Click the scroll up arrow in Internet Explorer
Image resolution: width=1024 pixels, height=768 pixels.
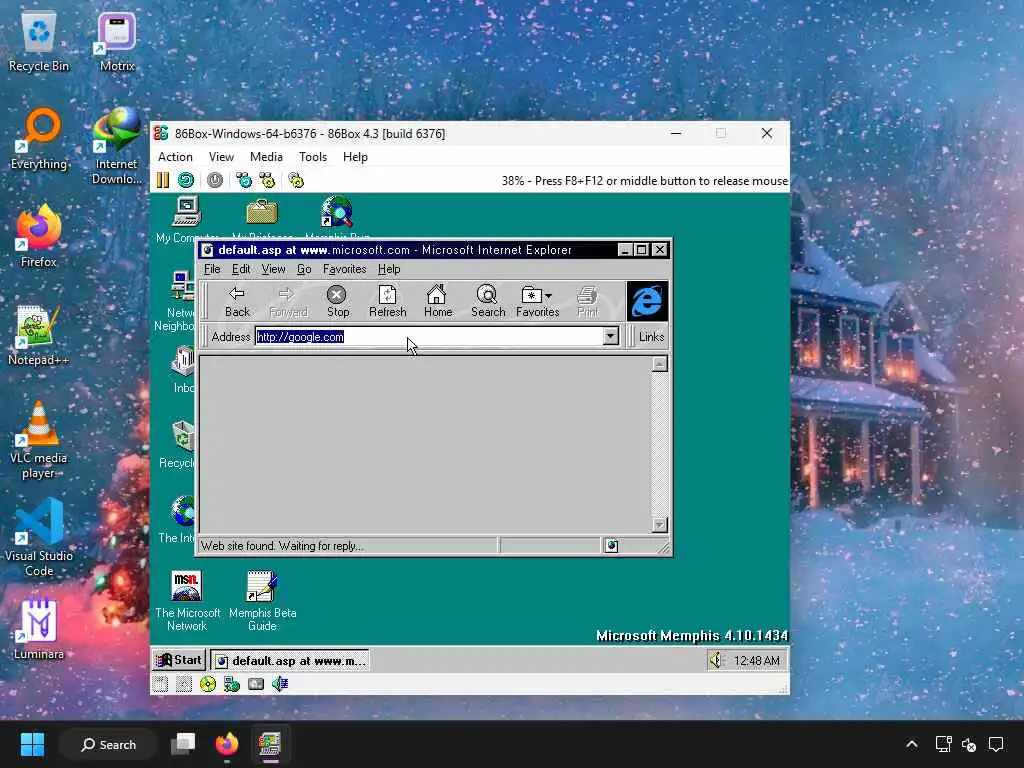[660, 364]
